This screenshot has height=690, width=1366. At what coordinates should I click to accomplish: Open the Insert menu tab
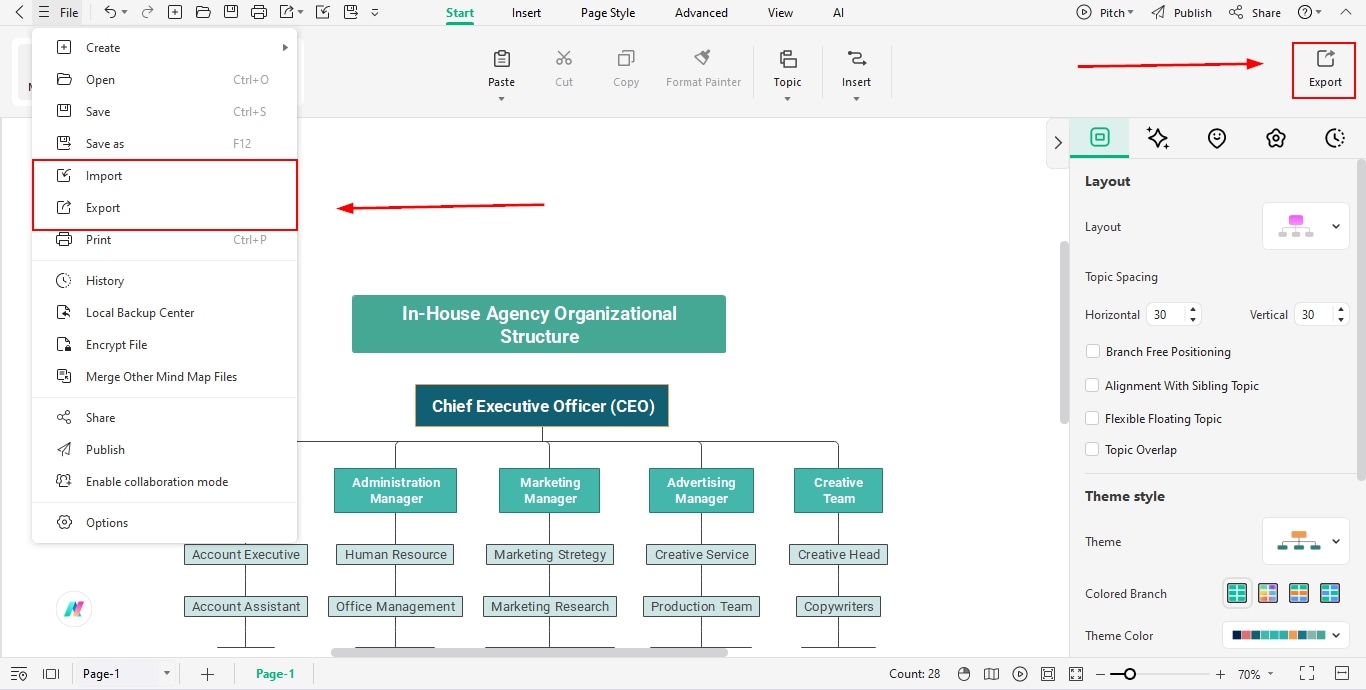click(526, 13)
